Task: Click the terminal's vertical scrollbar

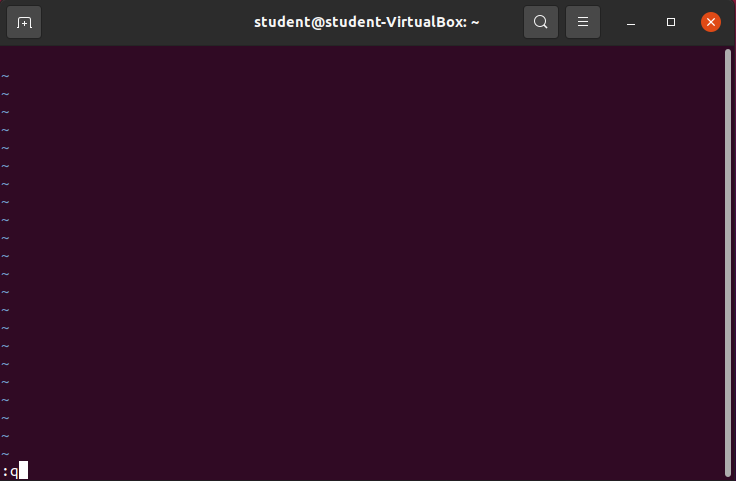Action: pyautogui.click(x=728, y=263)
